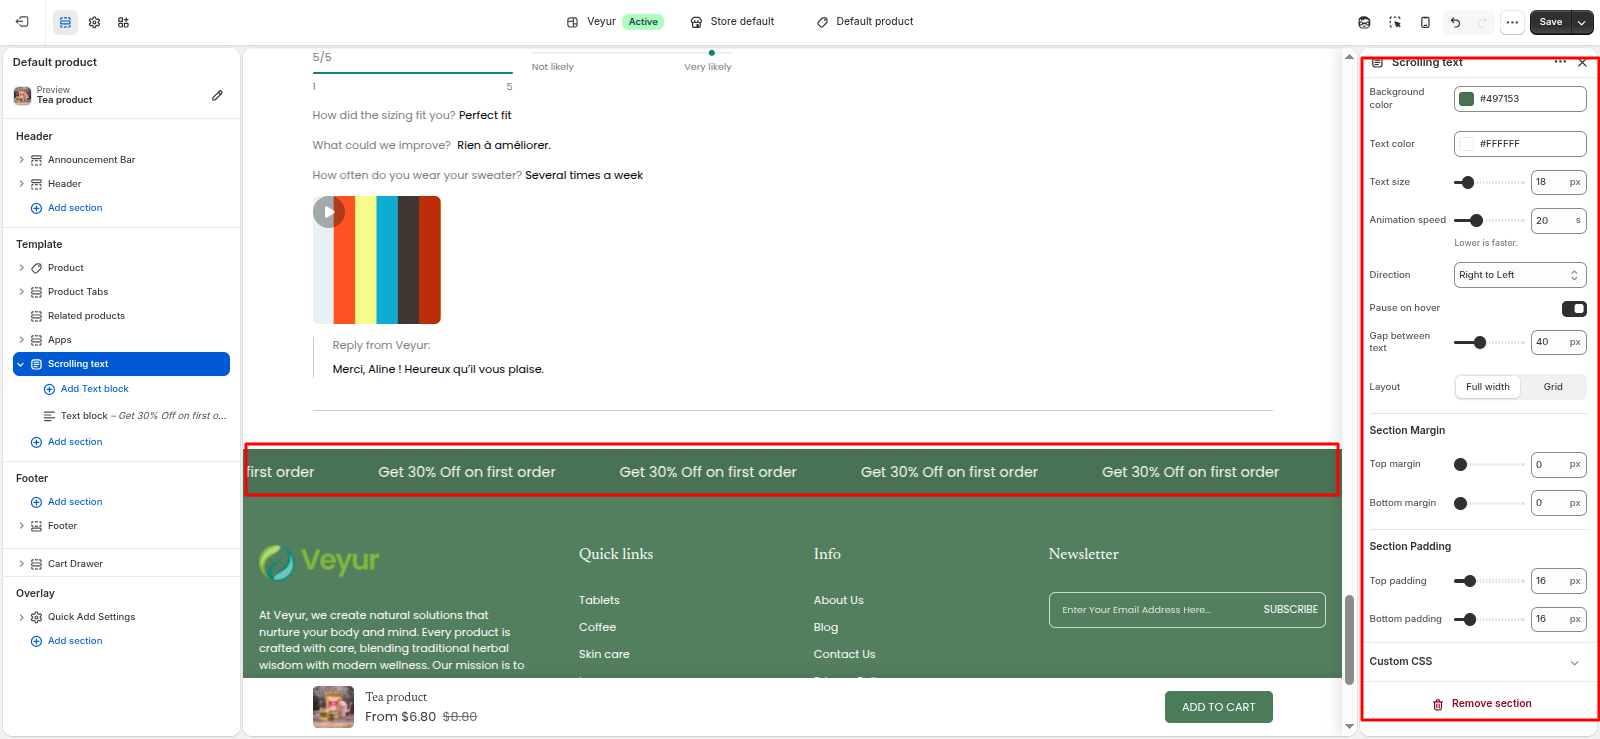The width and height of the screenshot is (1600, 739).
Task: Expand the Announcement Bar section
Action: click(21, 160)
